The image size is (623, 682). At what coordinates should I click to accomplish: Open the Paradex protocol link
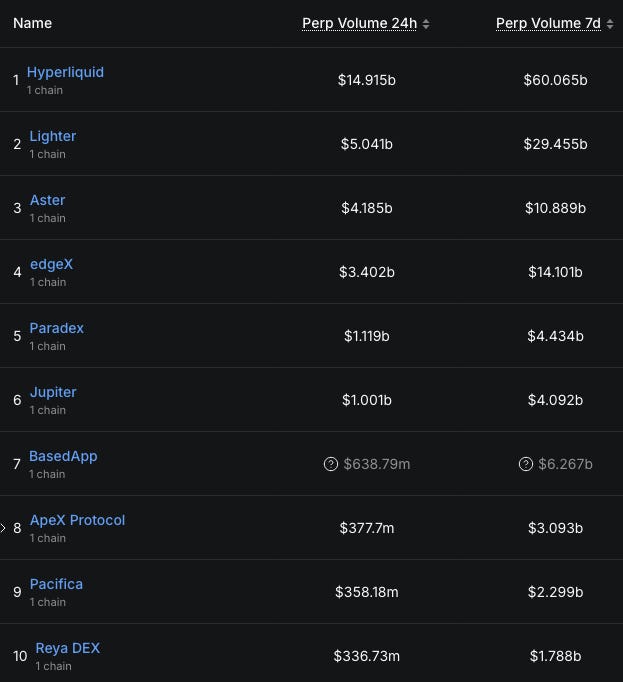point(57,328)
